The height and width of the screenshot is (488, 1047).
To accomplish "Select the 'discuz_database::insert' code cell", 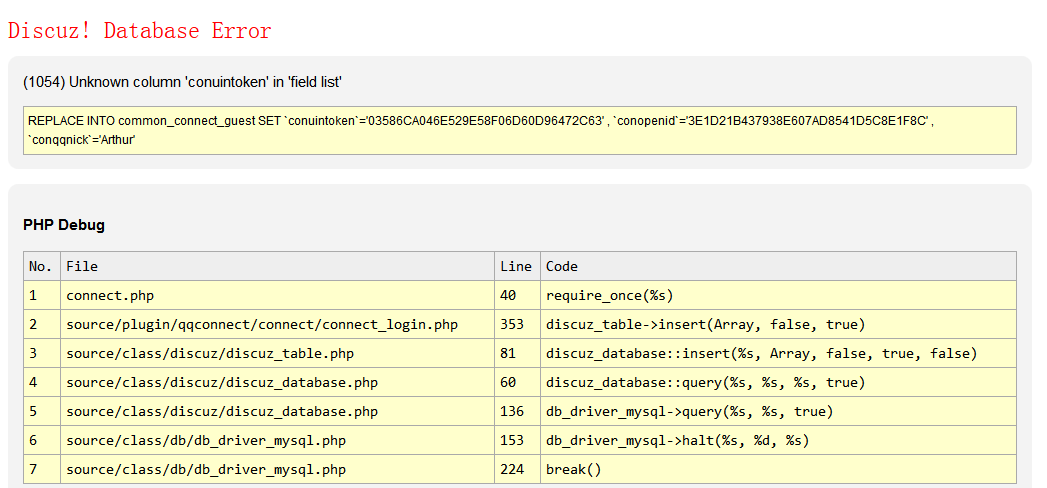I will (779, 353).
